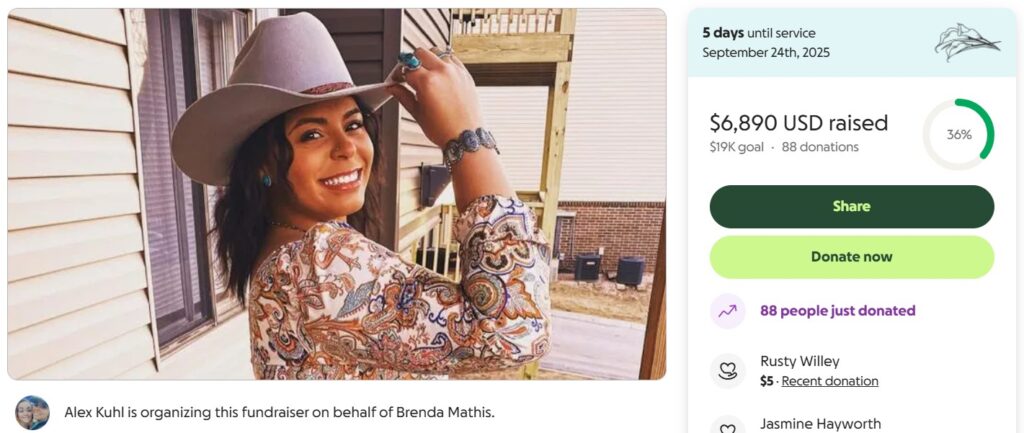Select the Jasmine Hayworth donor name
This screenshot has width=1024, height=433.
pyautogui.click(x=820, y=424)
